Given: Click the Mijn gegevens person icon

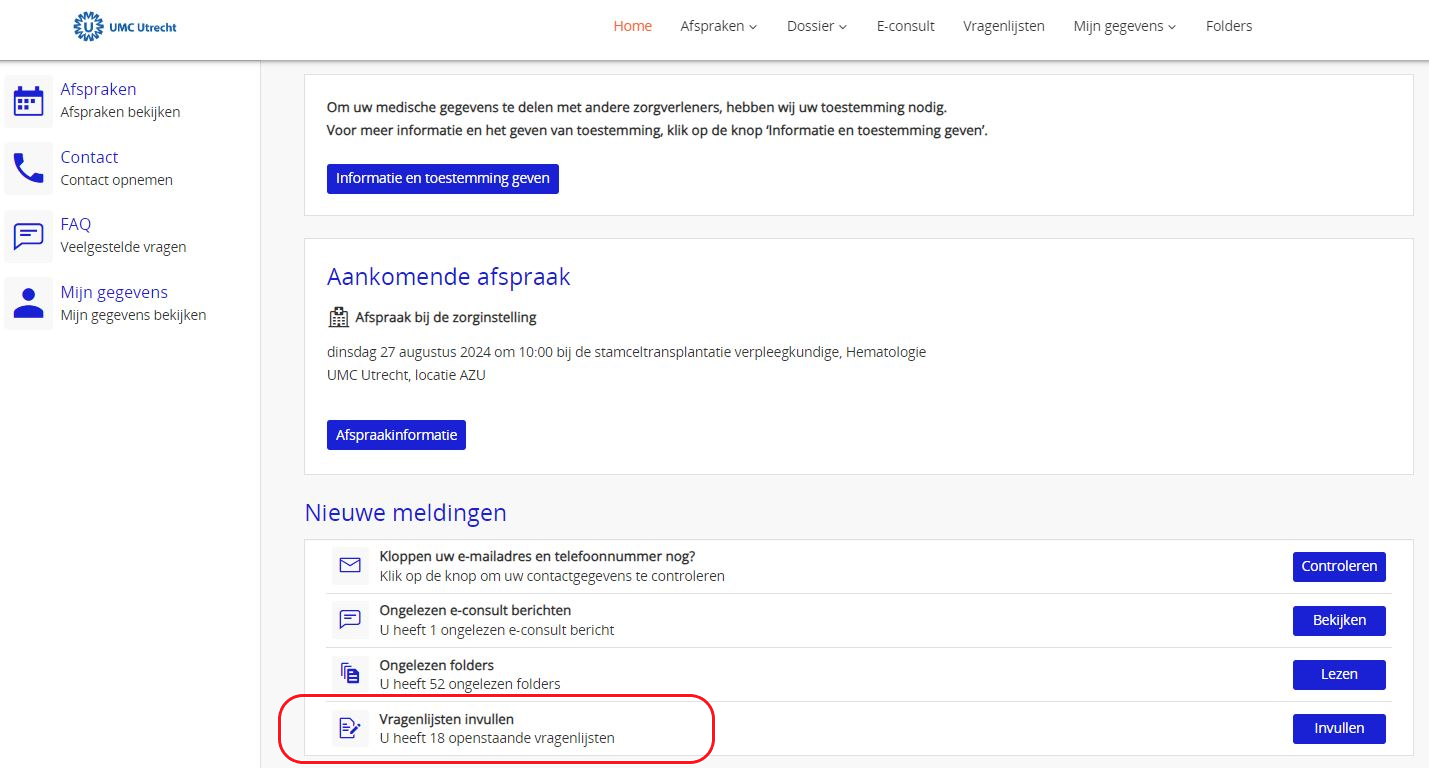Looking at the screenshot, I should click(x=28, y=303).
